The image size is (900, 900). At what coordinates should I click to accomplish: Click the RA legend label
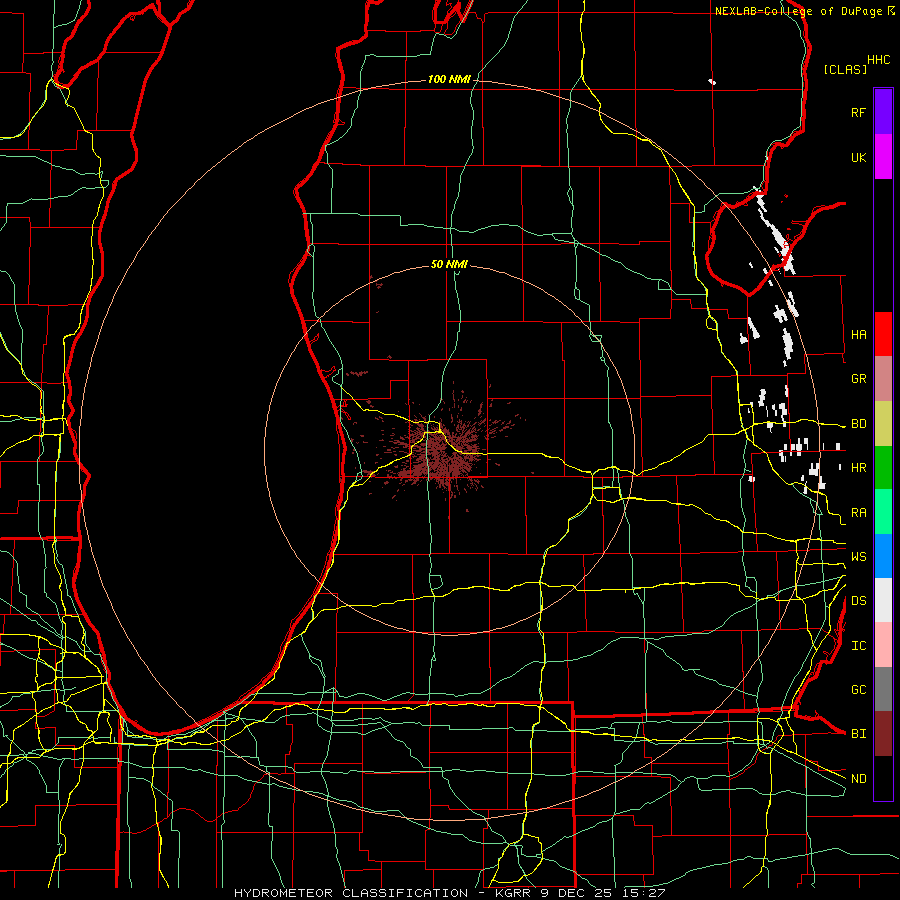(x=858, y=513)
